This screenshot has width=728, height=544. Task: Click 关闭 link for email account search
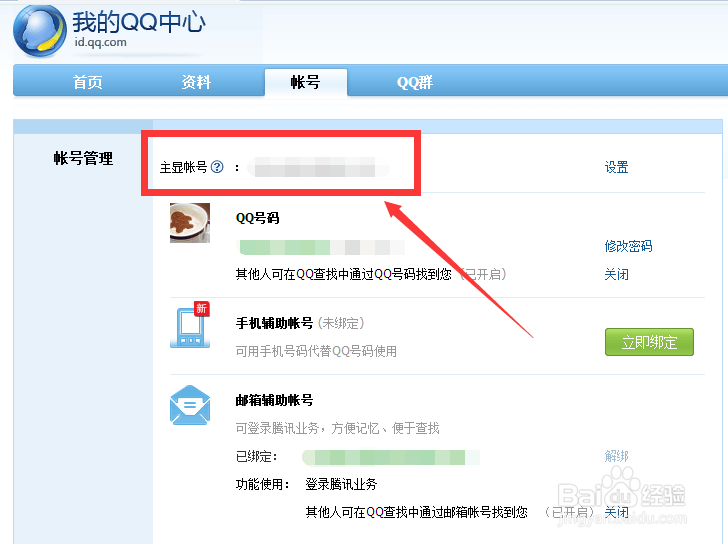(x=616, y=512)
